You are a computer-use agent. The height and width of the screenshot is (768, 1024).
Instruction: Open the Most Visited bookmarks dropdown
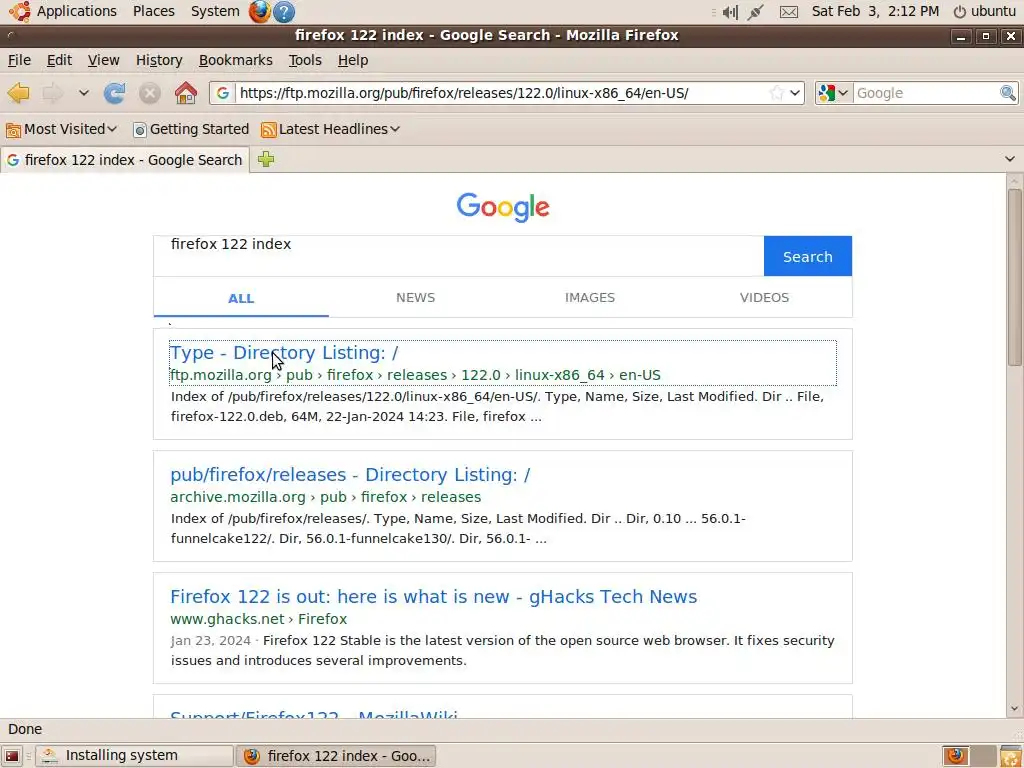pyautogui.click(x=62, y=129)
